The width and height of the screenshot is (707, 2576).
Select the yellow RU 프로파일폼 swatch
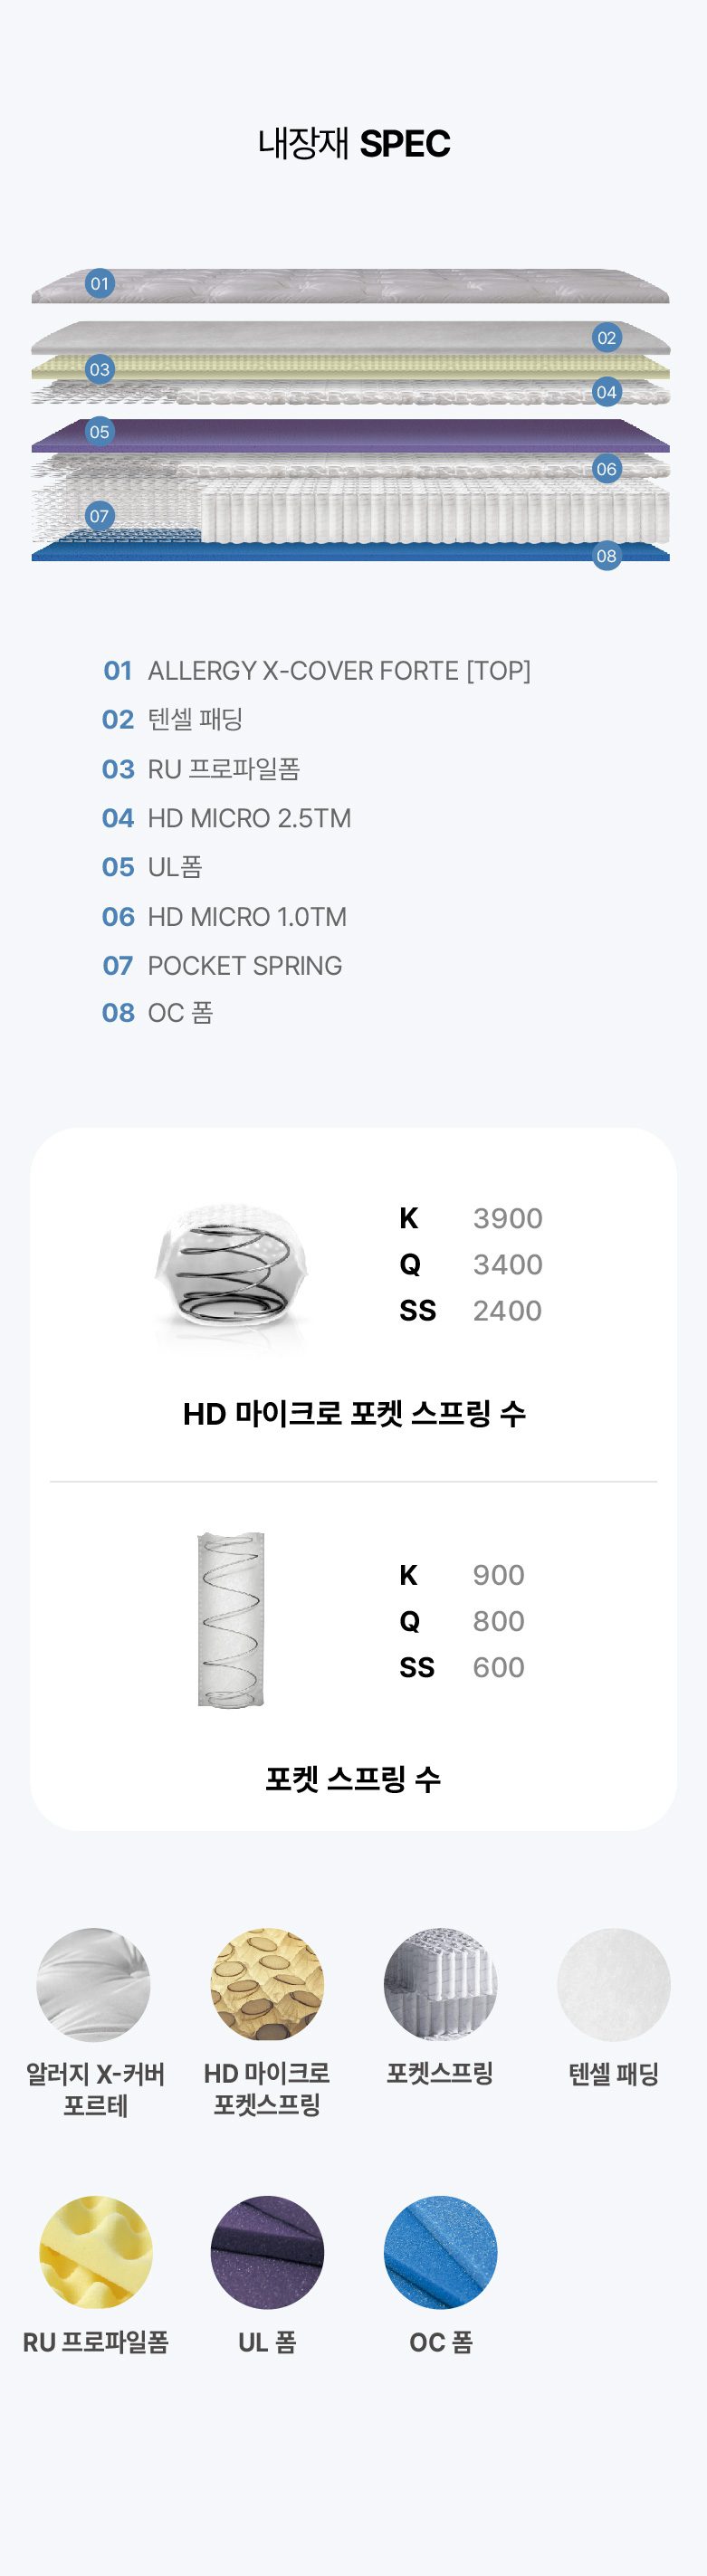point(96,2252)
